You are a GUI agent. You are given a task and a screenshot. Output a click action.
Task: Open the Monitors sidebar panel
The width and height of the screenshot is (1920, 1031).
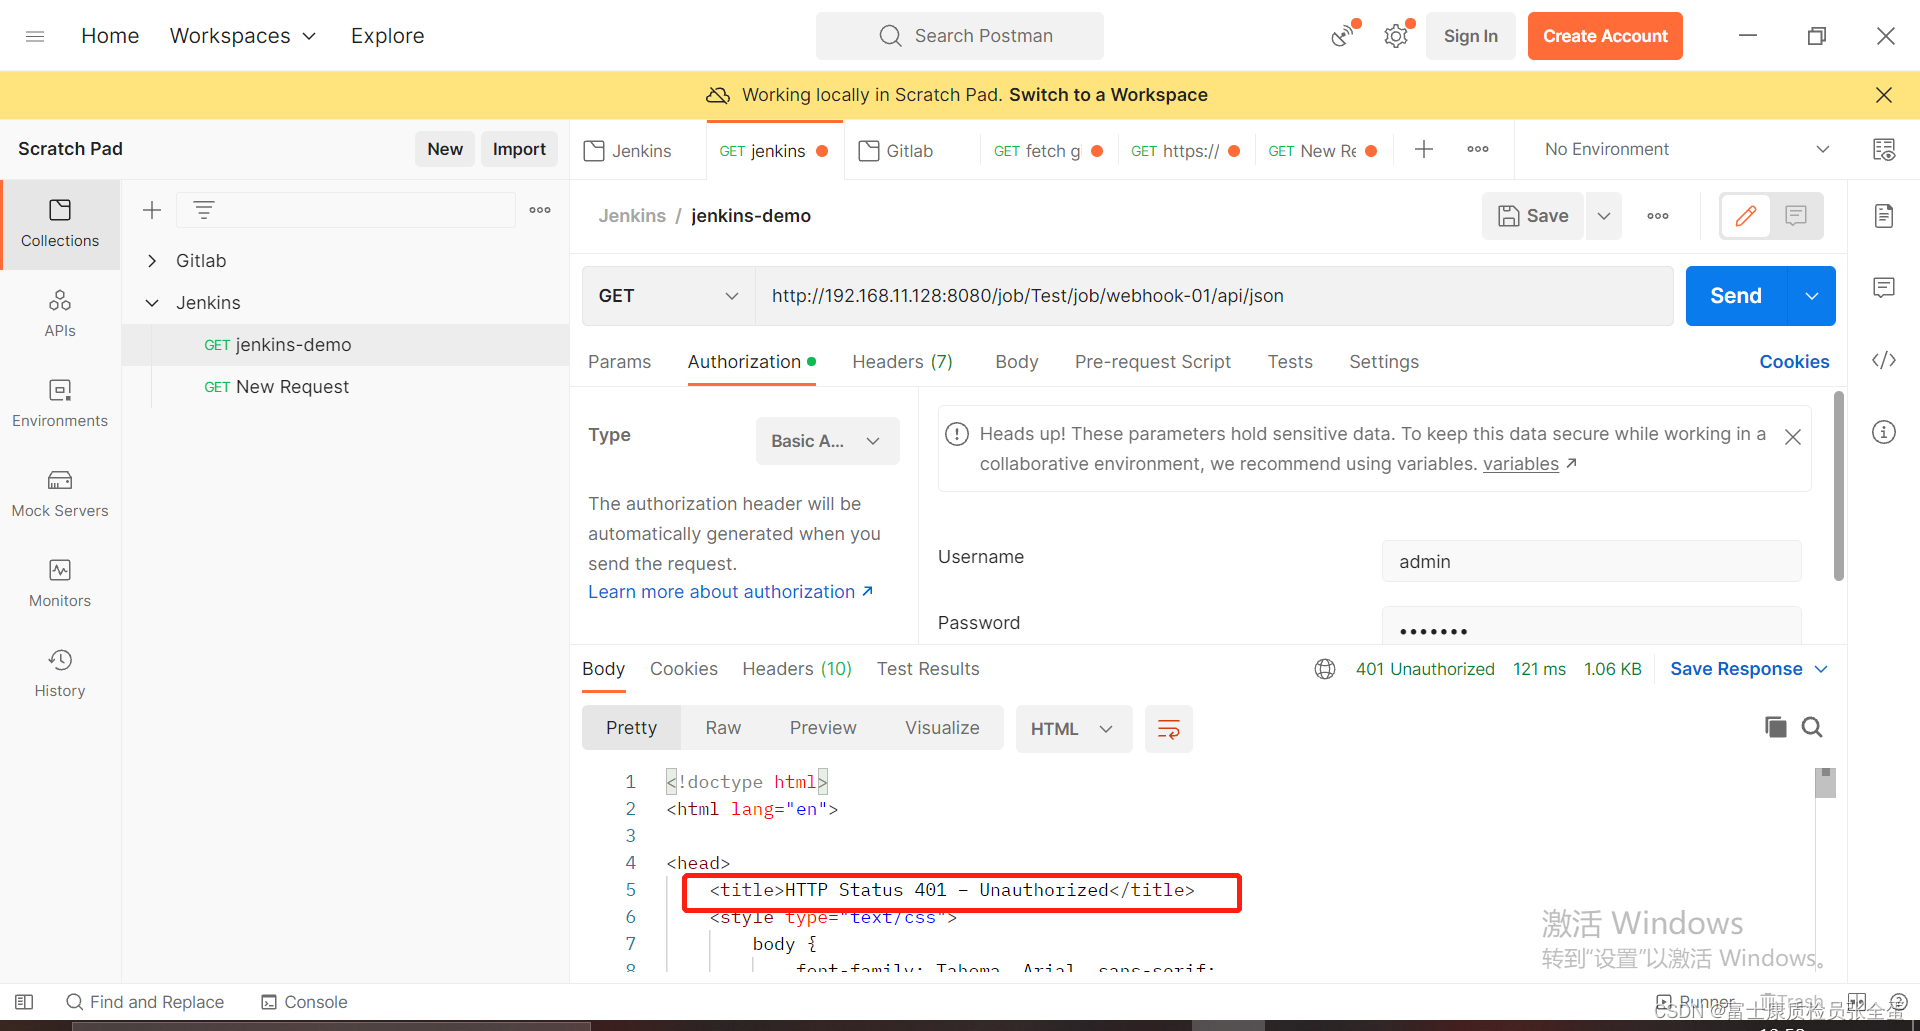point(60,584)
